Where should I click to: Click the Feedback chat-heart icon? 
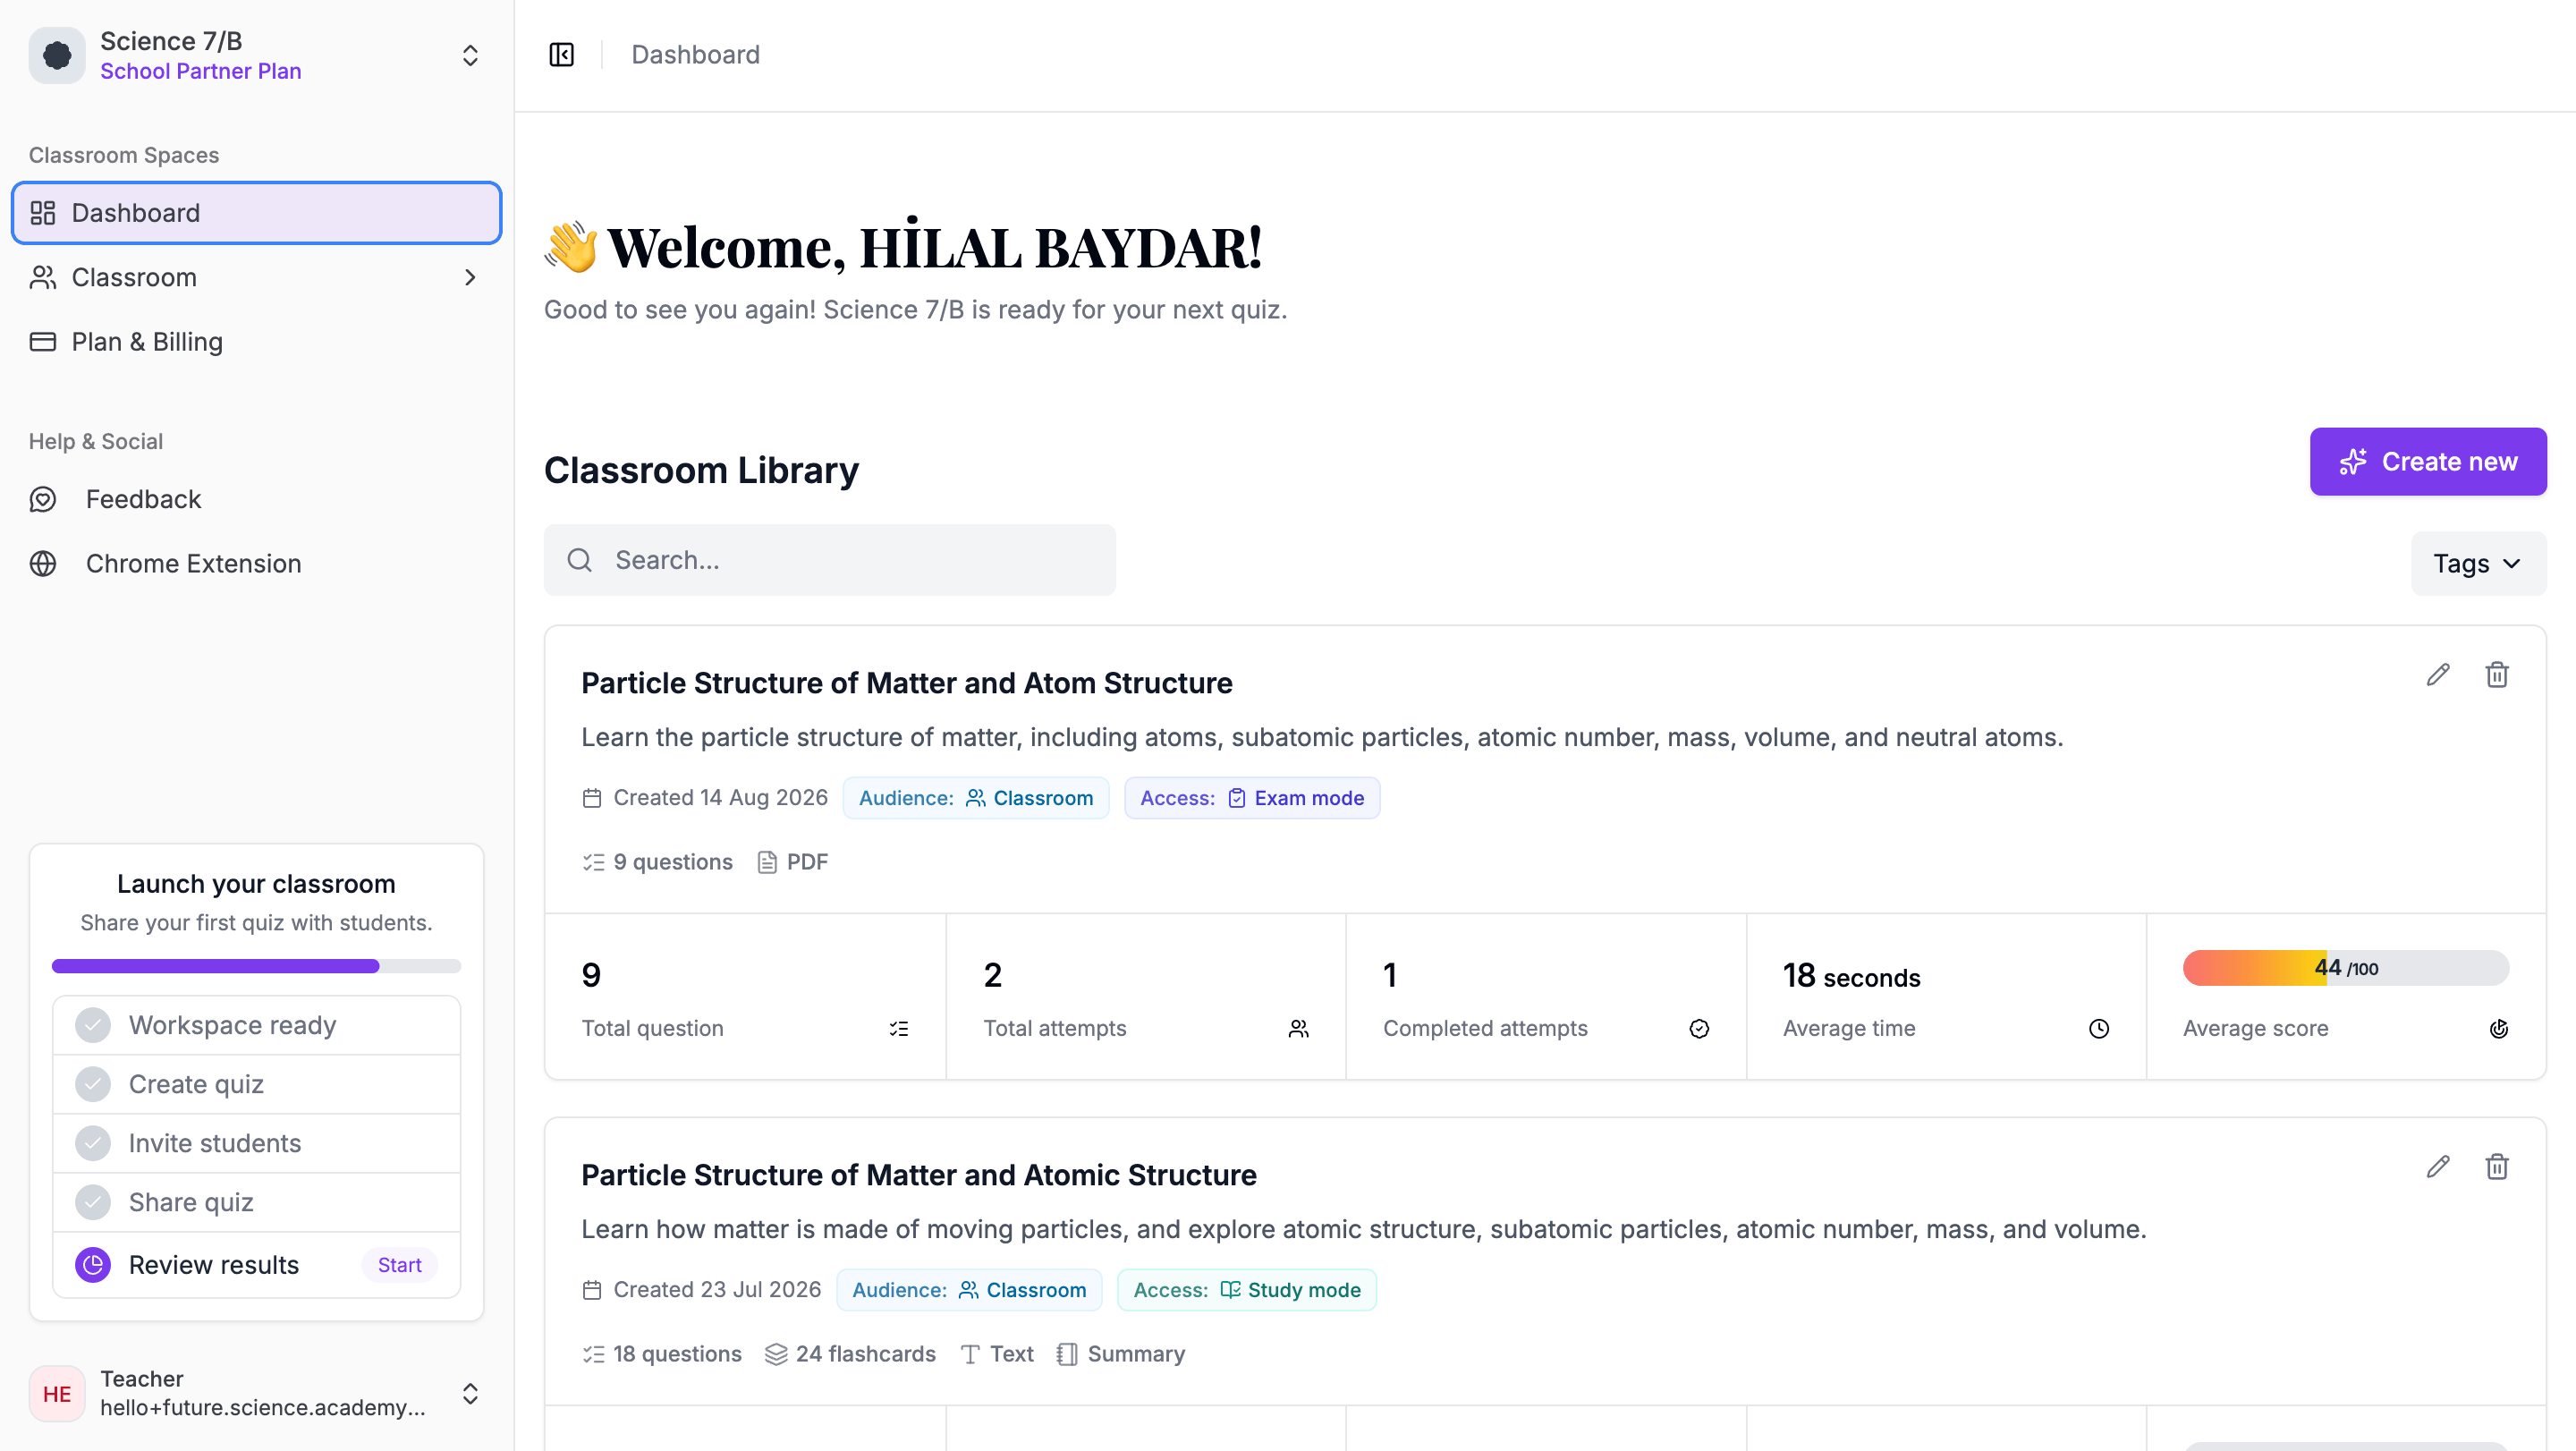click(43, 499)
